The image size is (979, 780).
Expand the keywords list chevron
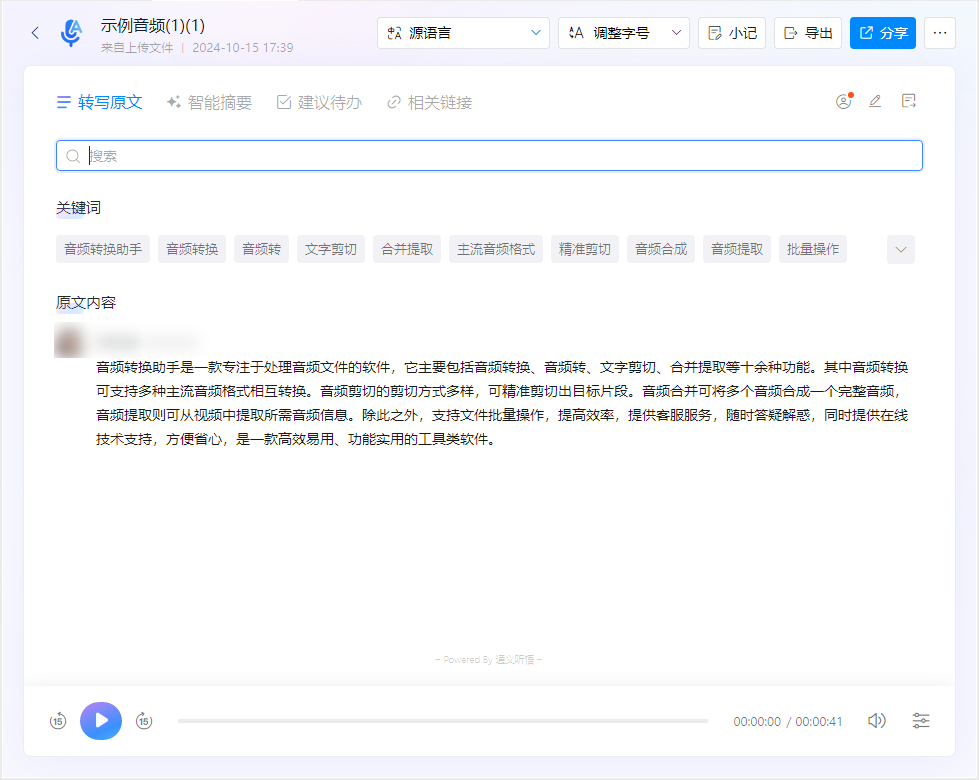(900, 250)
